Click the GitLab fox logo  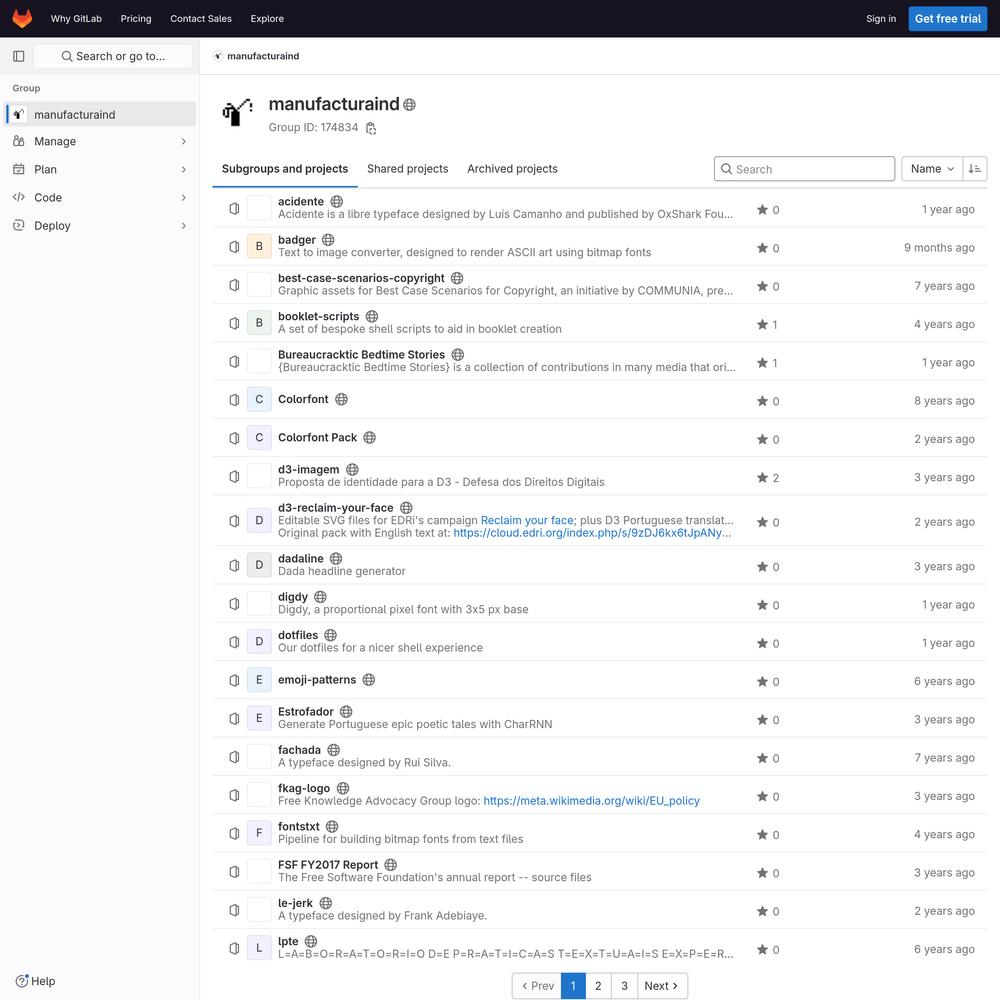point(22,18)
